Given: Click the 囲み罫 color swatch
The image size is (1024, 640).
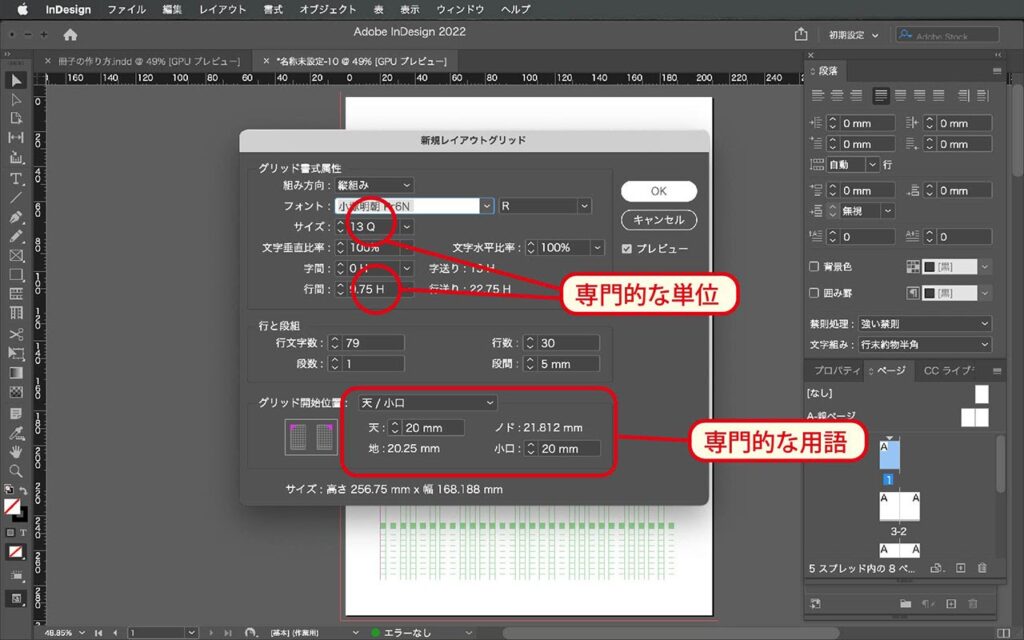Looking at the screenshot, I should 949,293.
